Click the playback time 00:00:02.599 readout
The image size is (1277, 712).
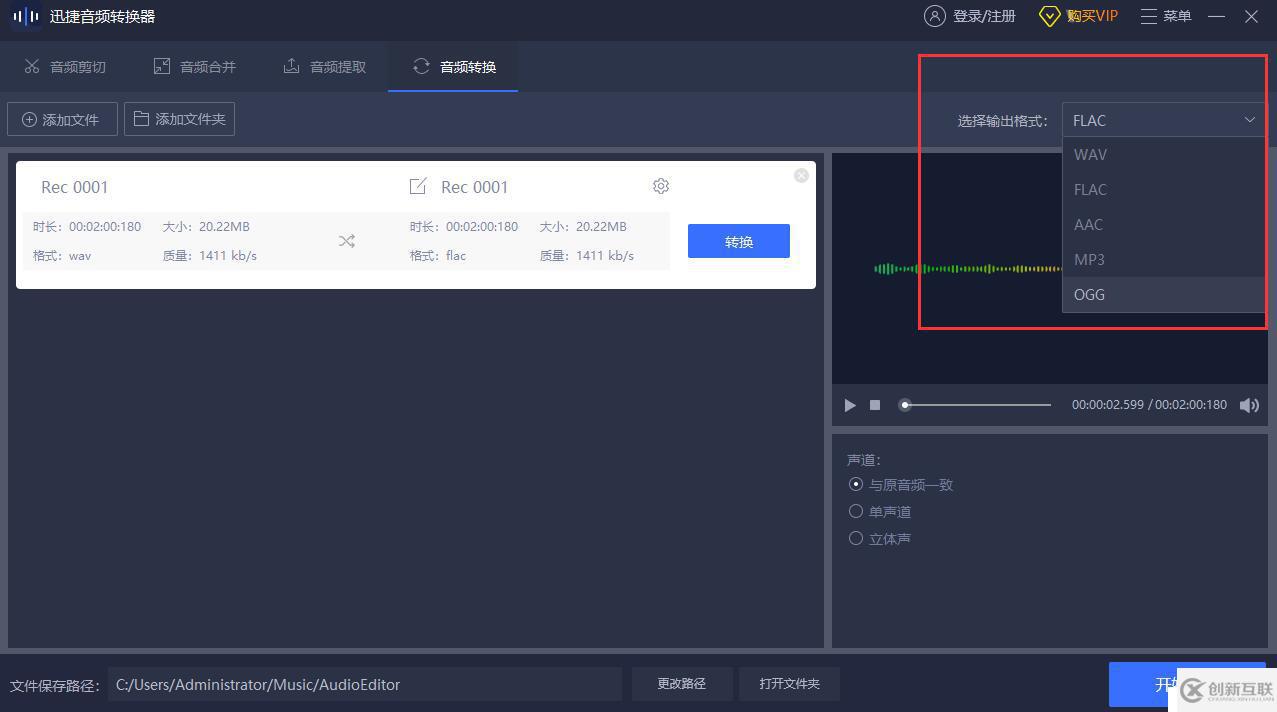(1108, 405)
